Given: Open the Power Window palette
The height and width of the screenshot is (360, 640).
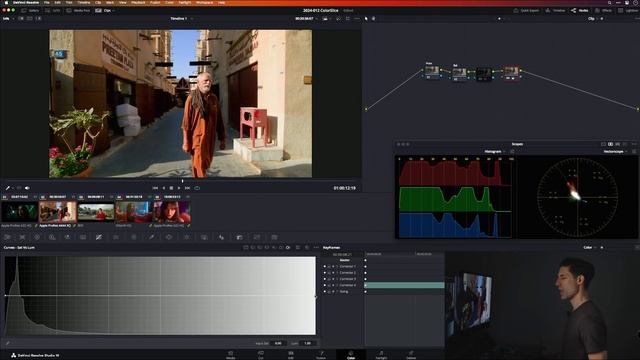Looking at the screenshot, I should 169,237.
